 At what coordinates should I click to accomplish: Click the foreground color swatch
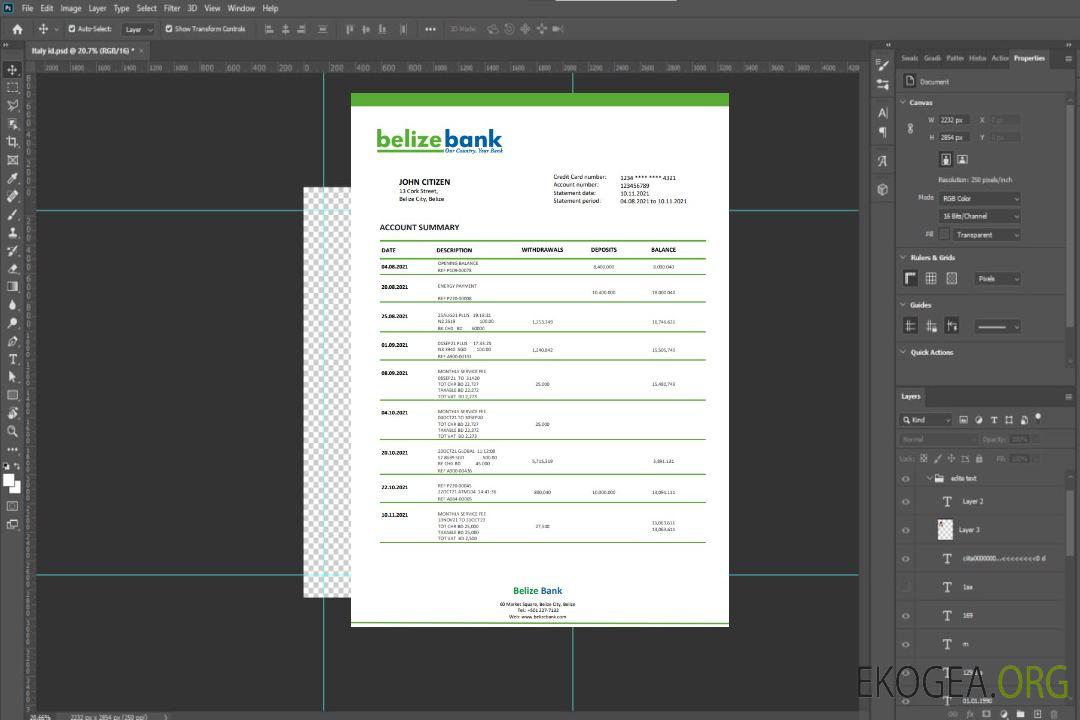click(x=8, y=480)
